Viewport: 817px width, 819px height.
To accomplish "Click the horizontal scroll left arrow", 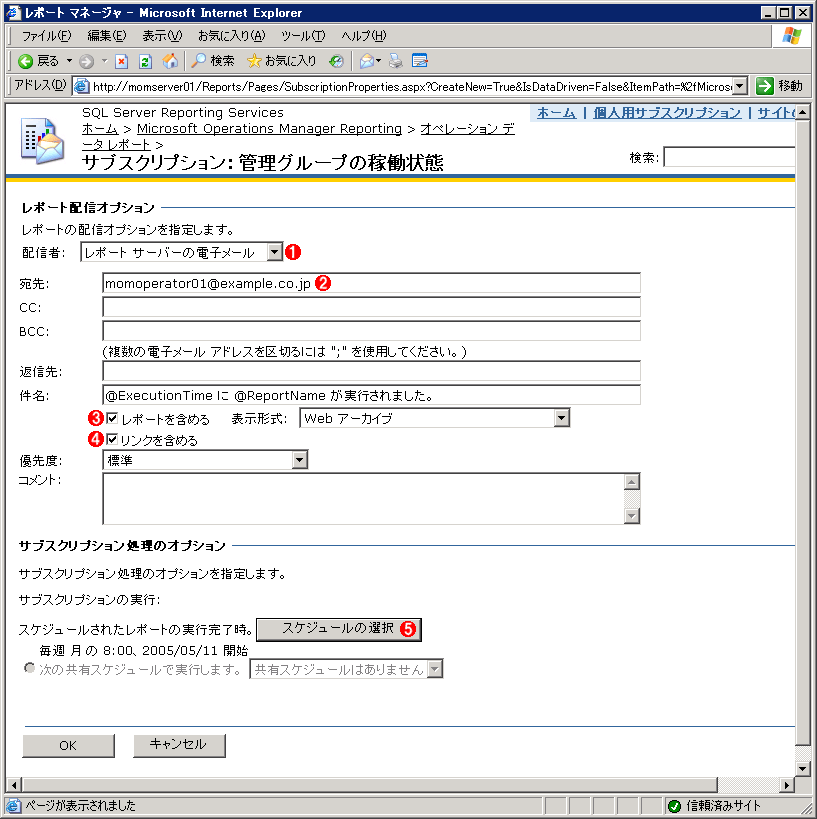I will pos(14,785).
